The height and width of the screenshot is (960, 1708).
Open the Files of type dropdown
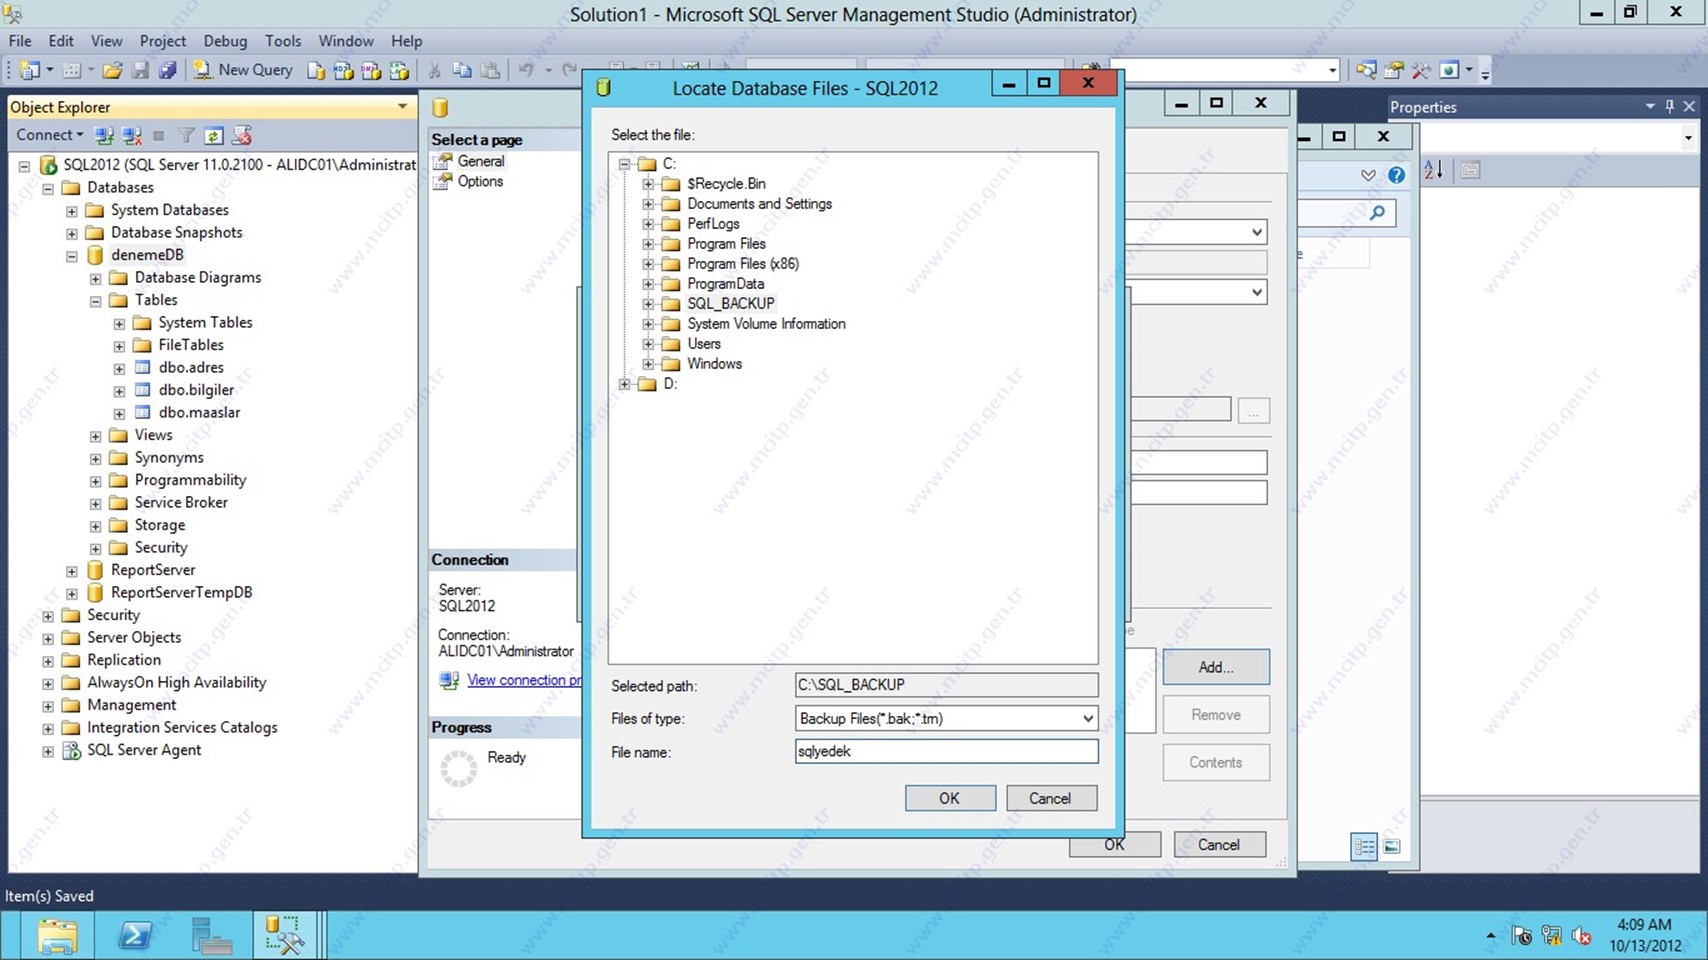(1087, 718)
